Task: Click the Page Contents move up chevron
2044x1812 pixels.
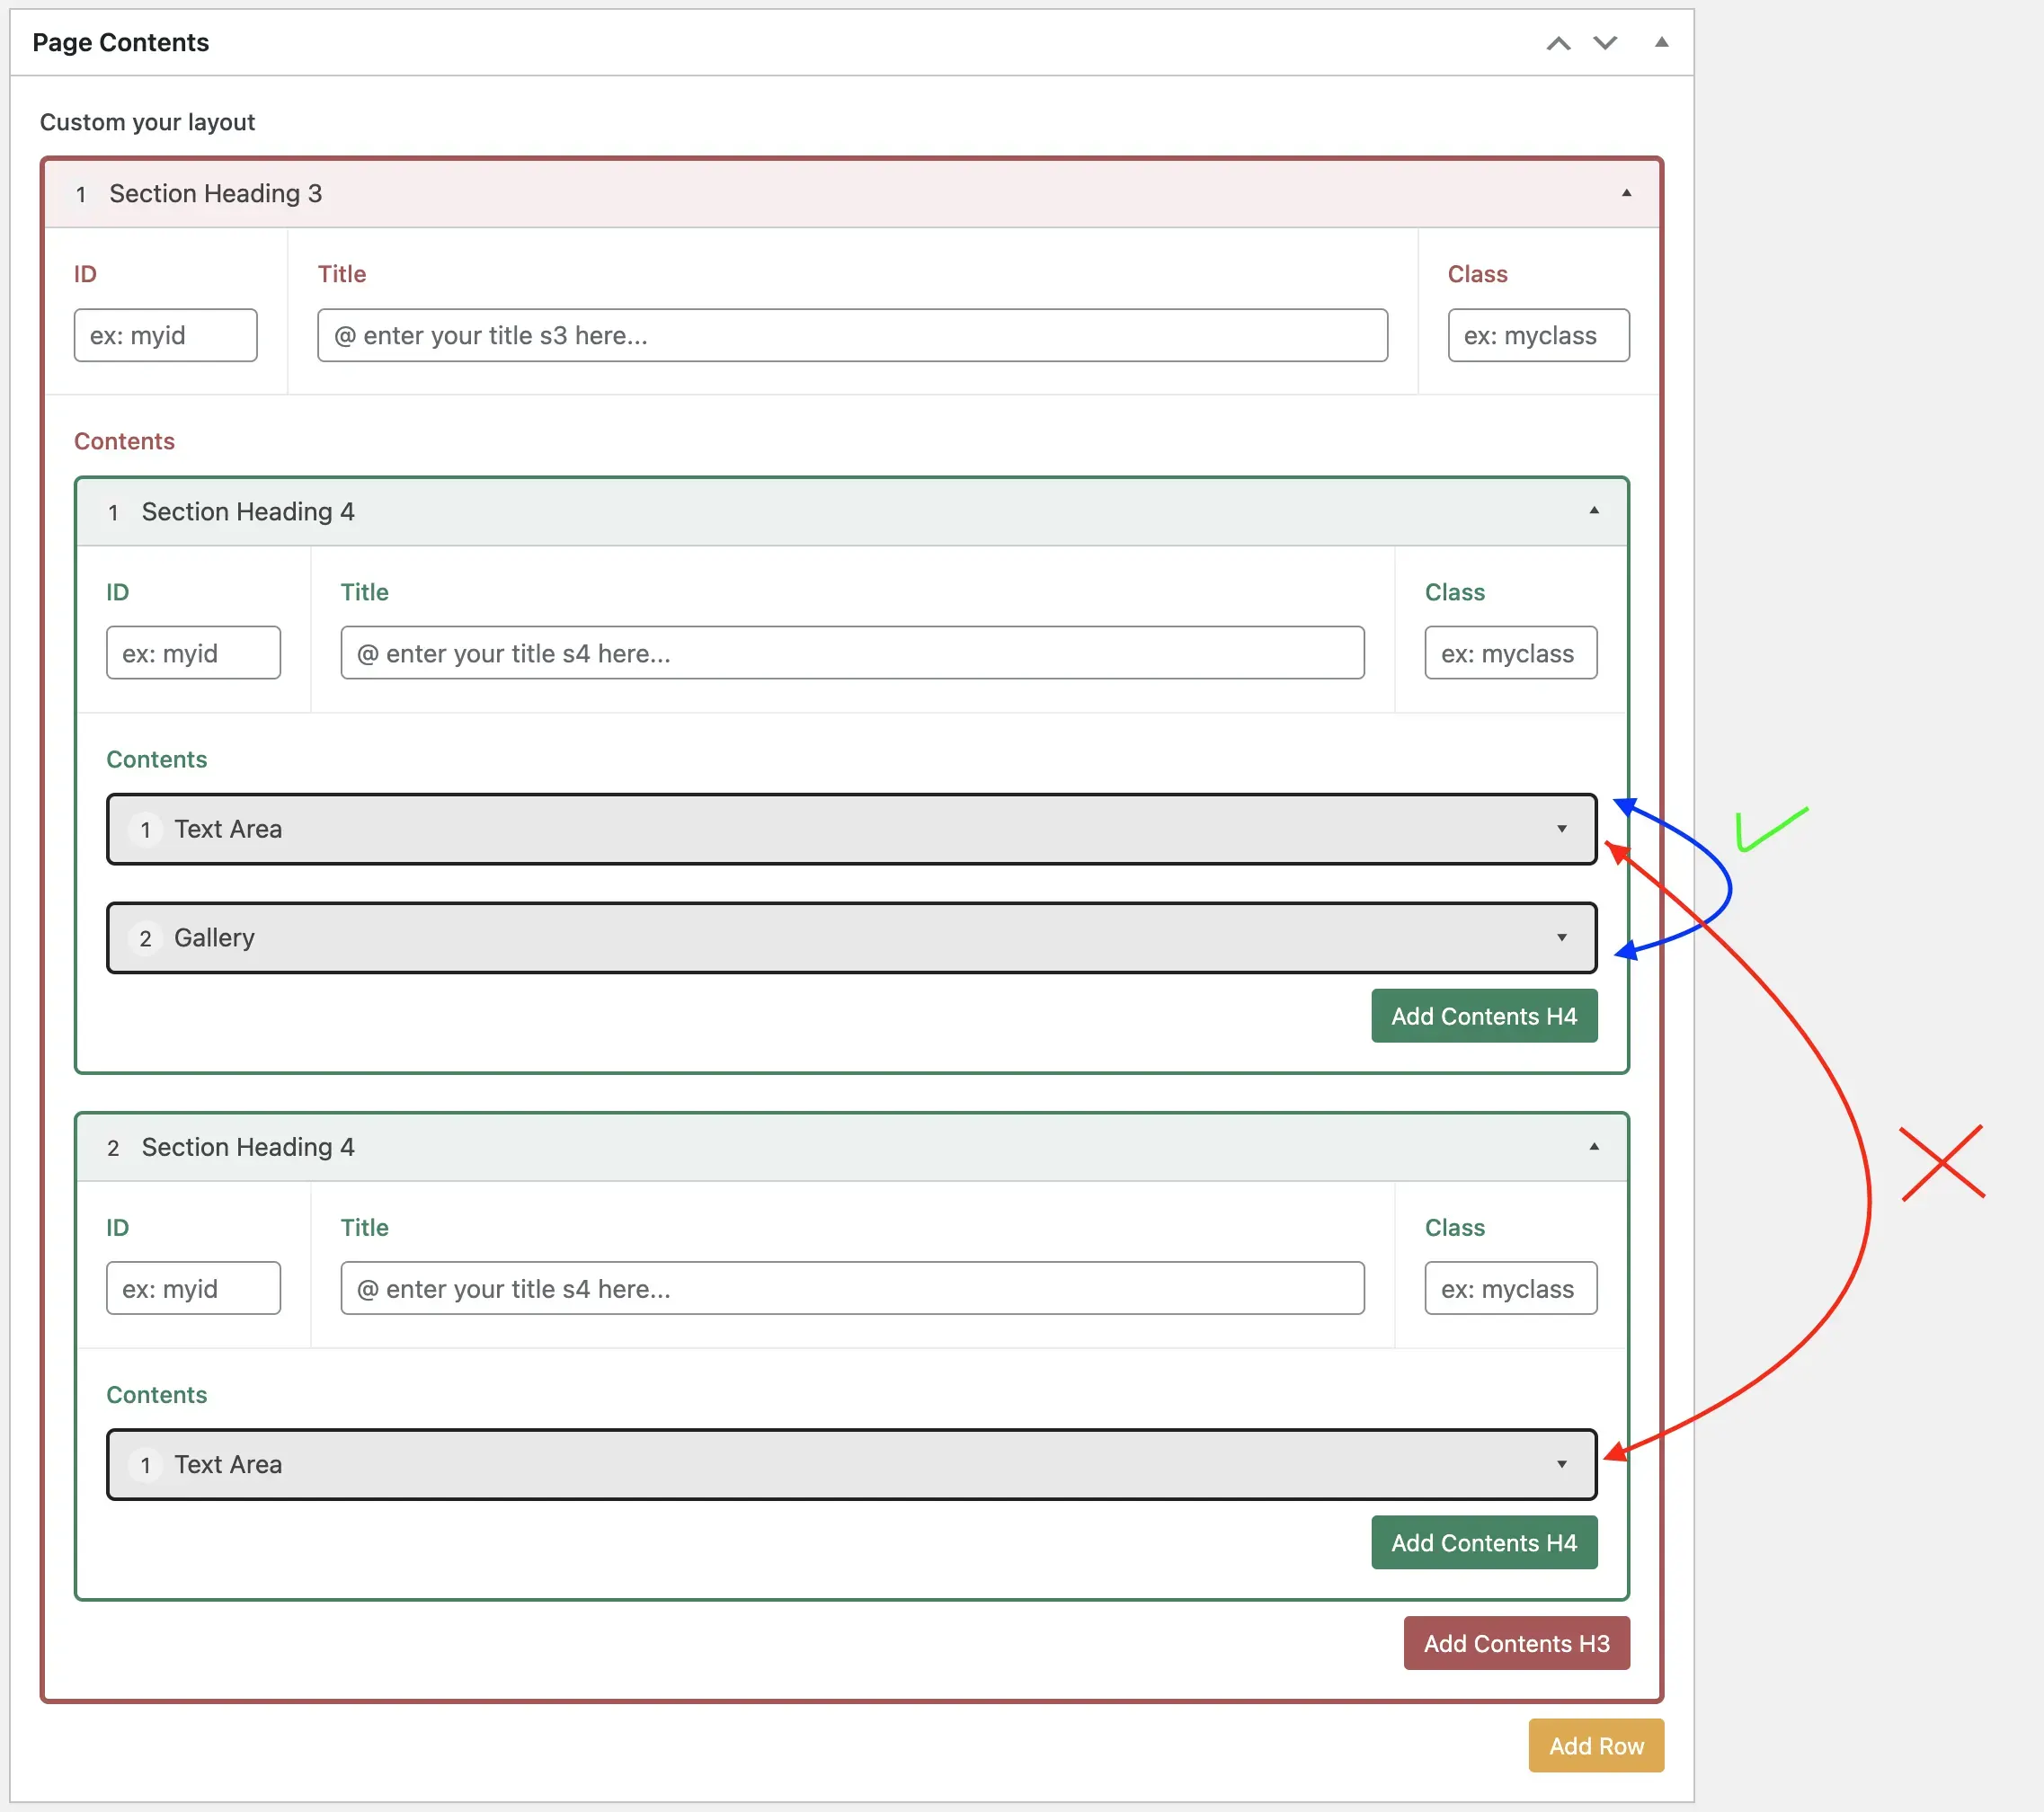Action: [1558, 43]
